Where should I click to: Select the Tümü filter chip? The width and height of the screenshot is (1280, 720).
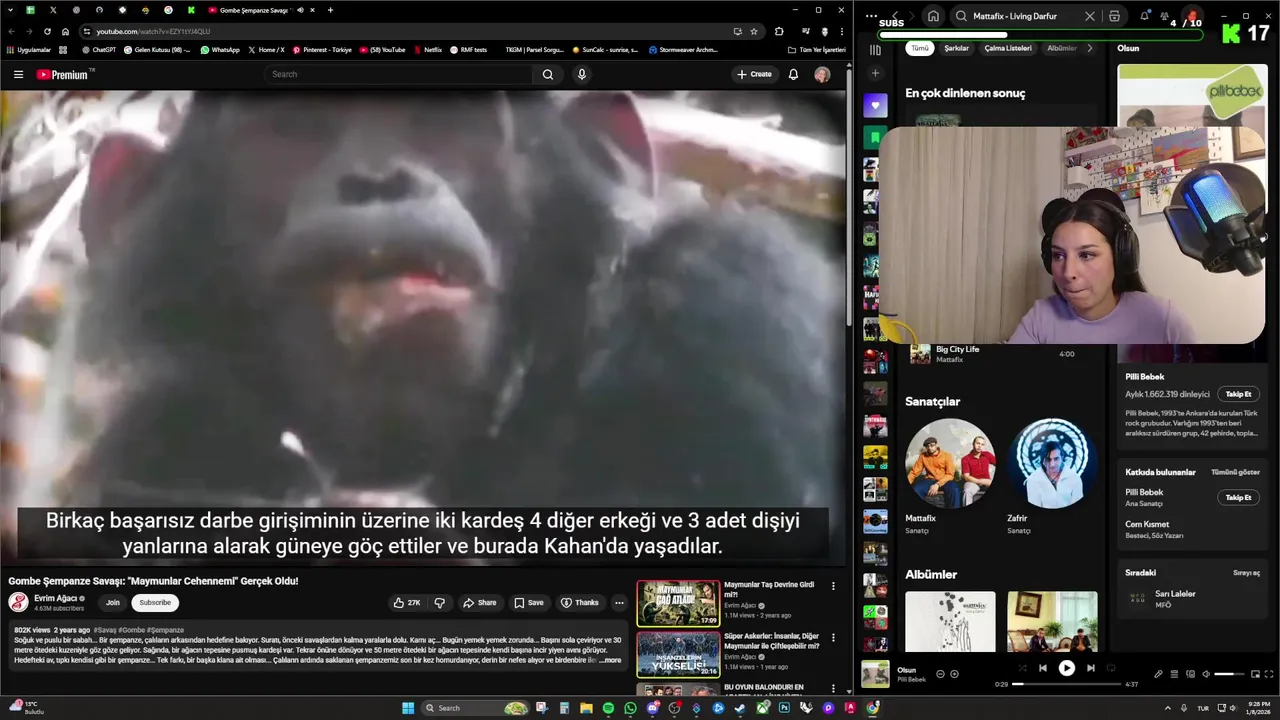tap(919, 48)
